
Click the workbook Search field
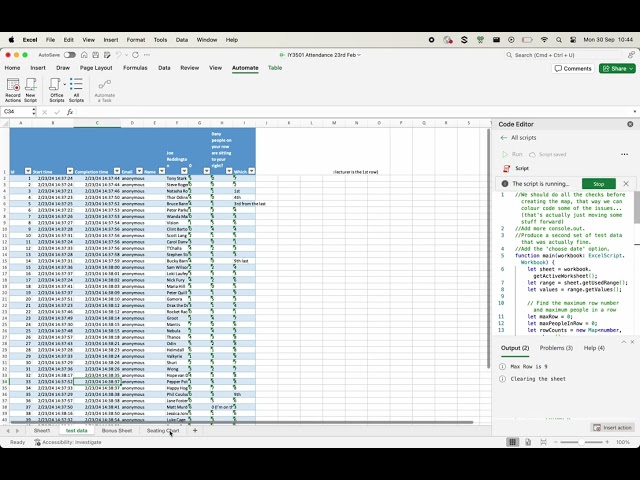[565, 55]
